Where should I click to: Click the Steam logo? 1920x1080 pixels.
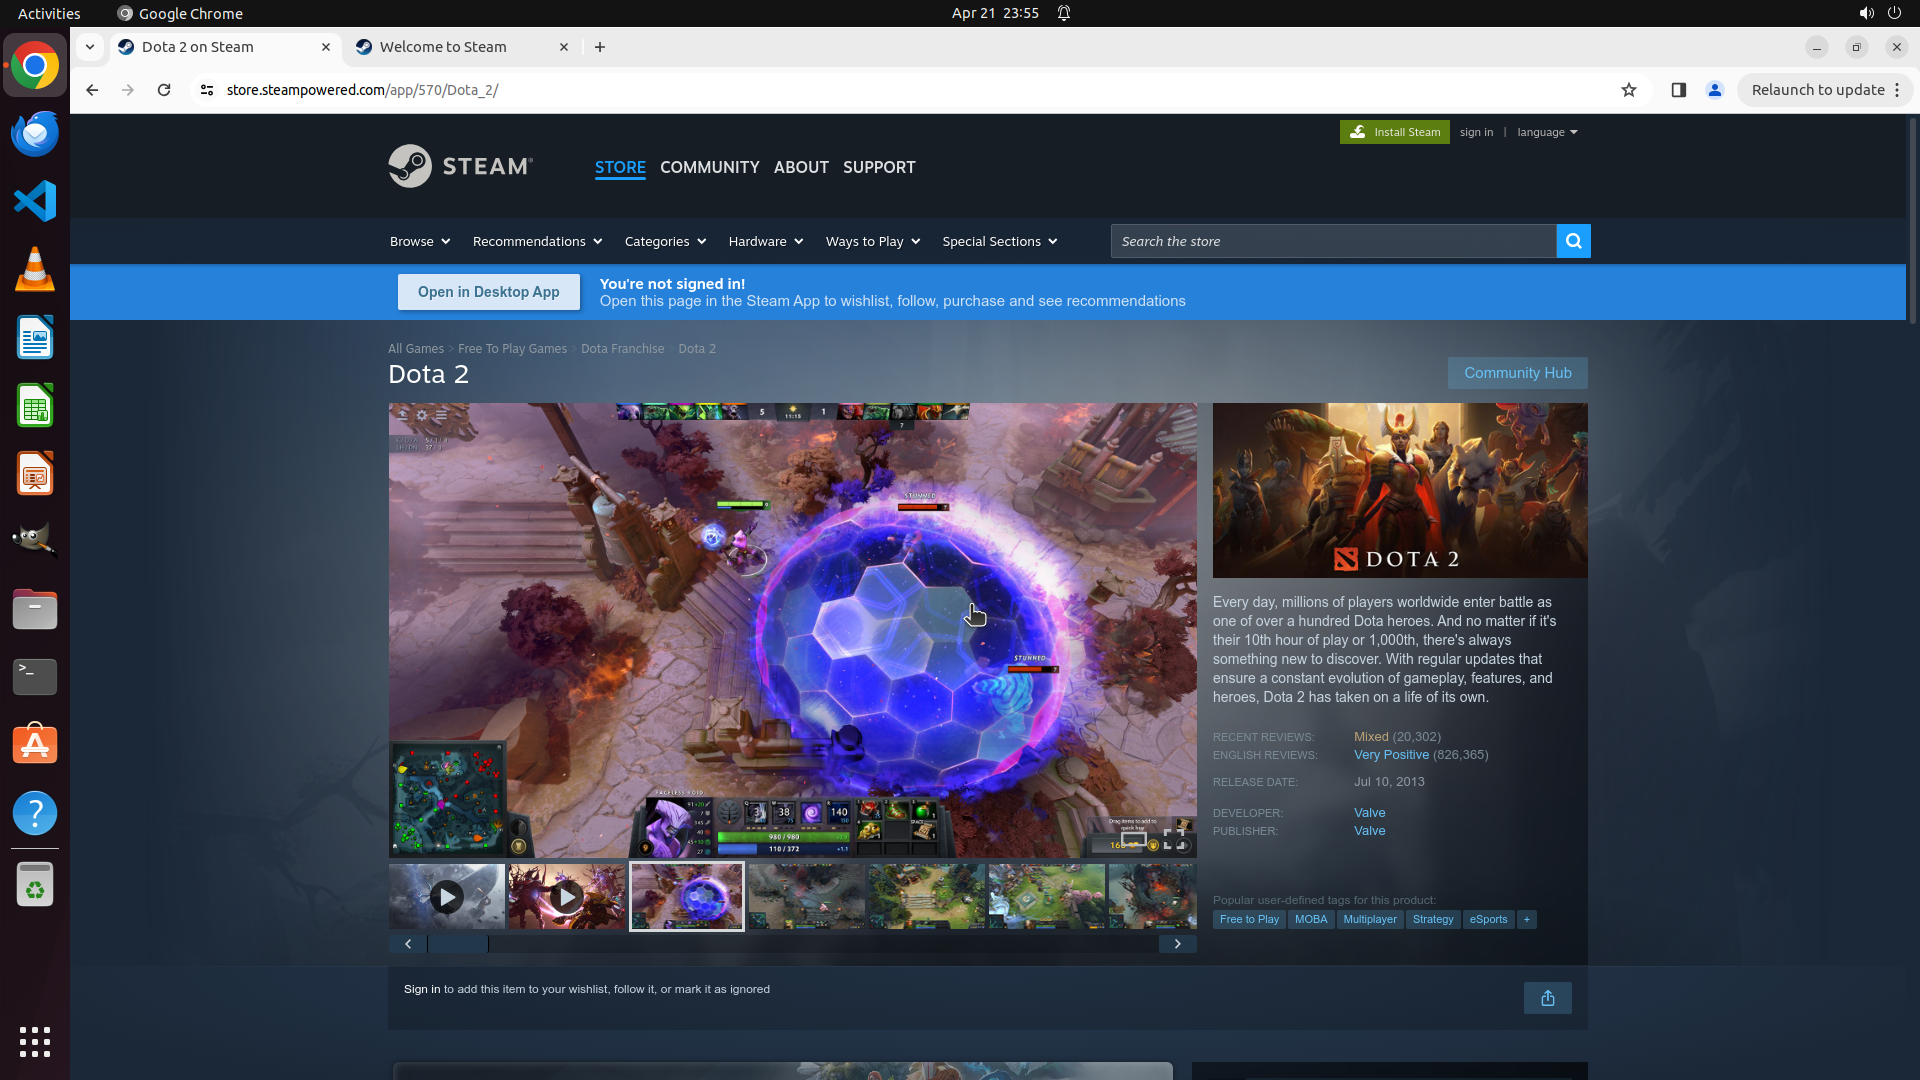460,166
